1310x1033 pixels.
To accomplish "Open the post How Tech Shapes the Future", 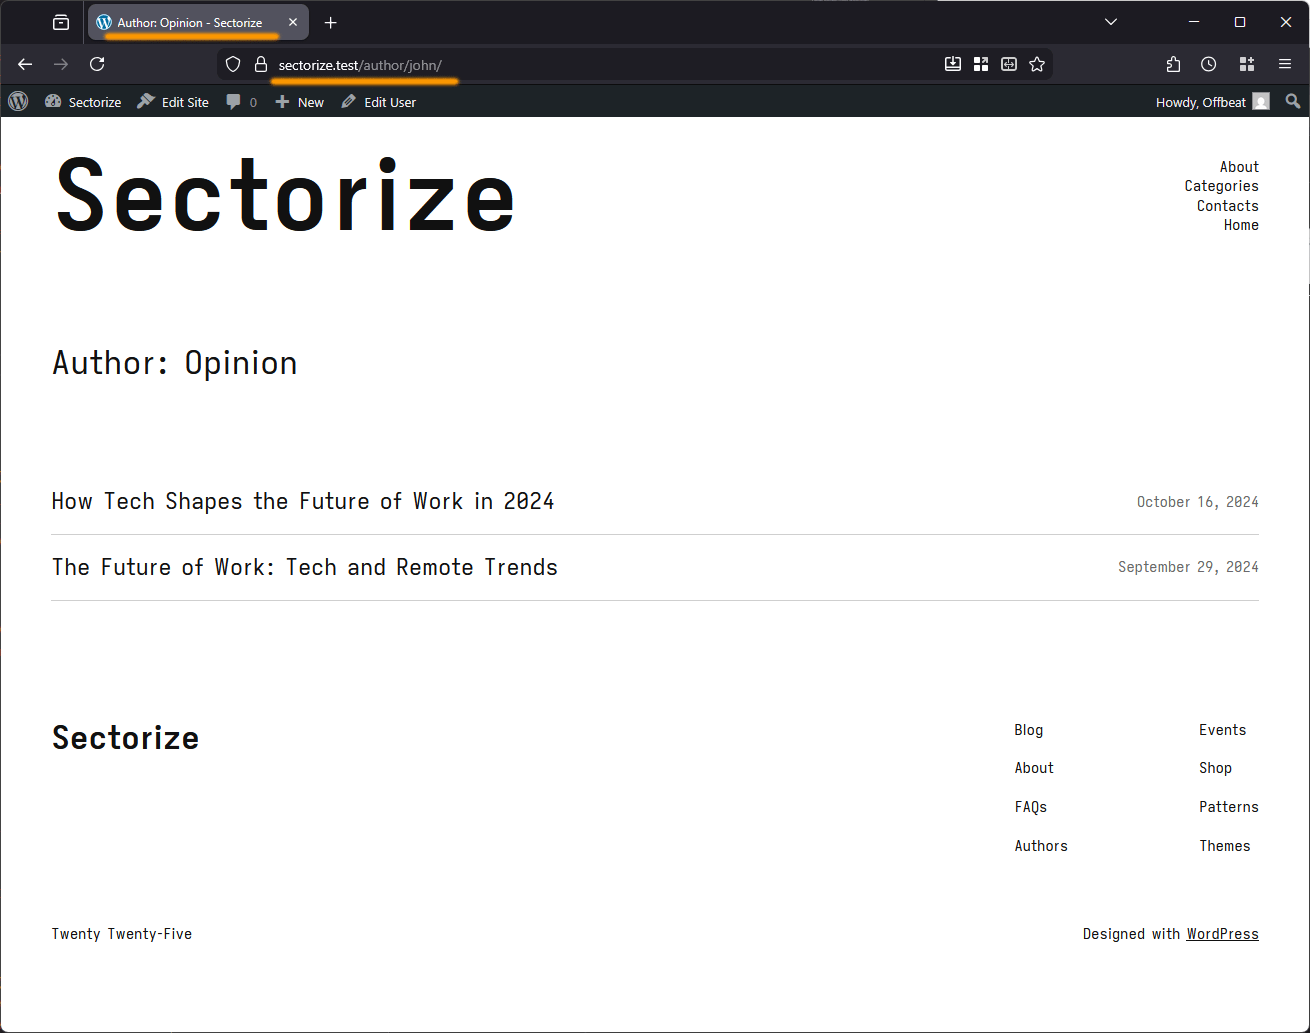I will [x=303, y=501].
